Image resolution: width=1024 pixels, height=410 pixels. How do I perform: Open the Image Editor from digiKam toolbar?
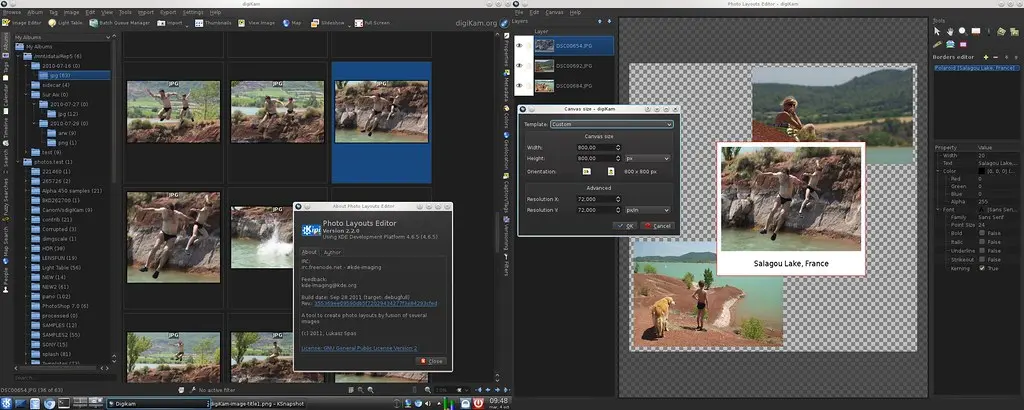tap(22, 23)
